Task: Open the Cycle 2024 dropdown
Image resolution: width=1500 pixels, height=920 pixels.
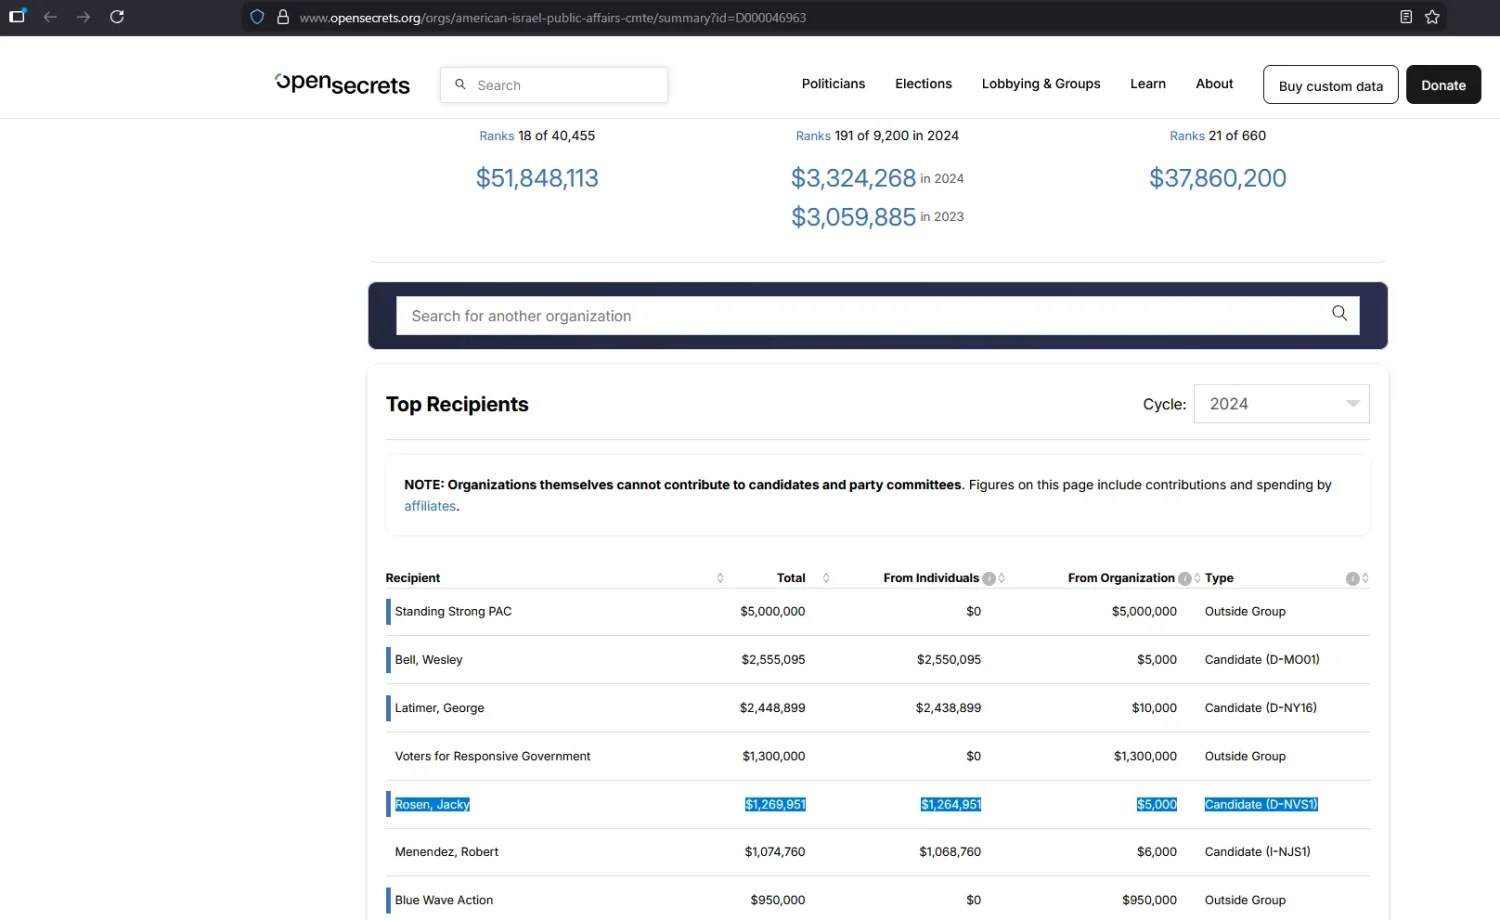Action: pos(1281,404)
